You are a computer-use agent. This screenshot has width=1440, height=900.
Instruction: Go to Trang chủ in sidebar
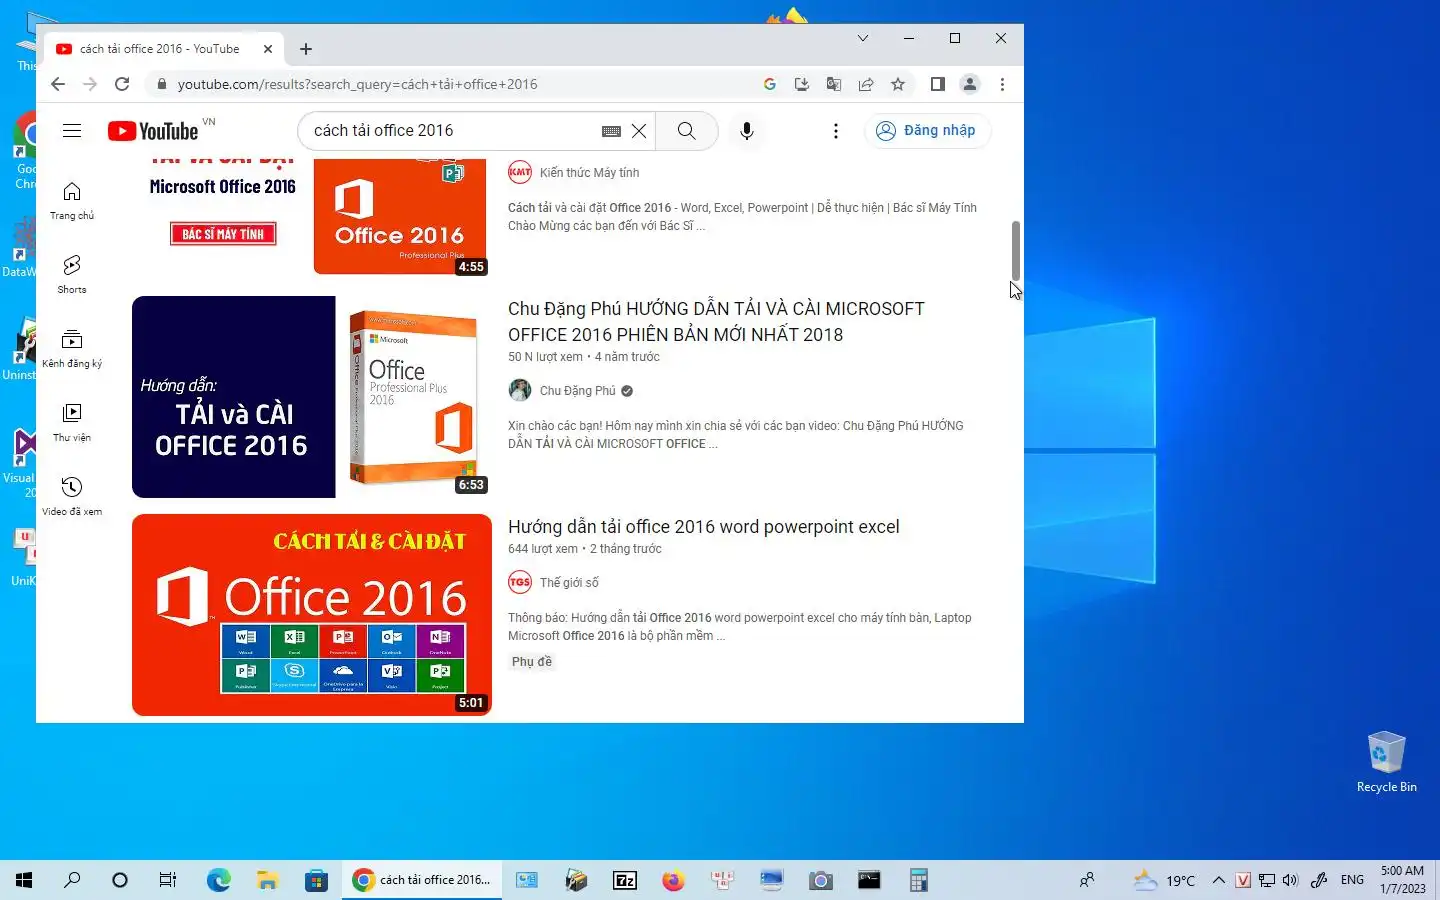pos(72,200)
